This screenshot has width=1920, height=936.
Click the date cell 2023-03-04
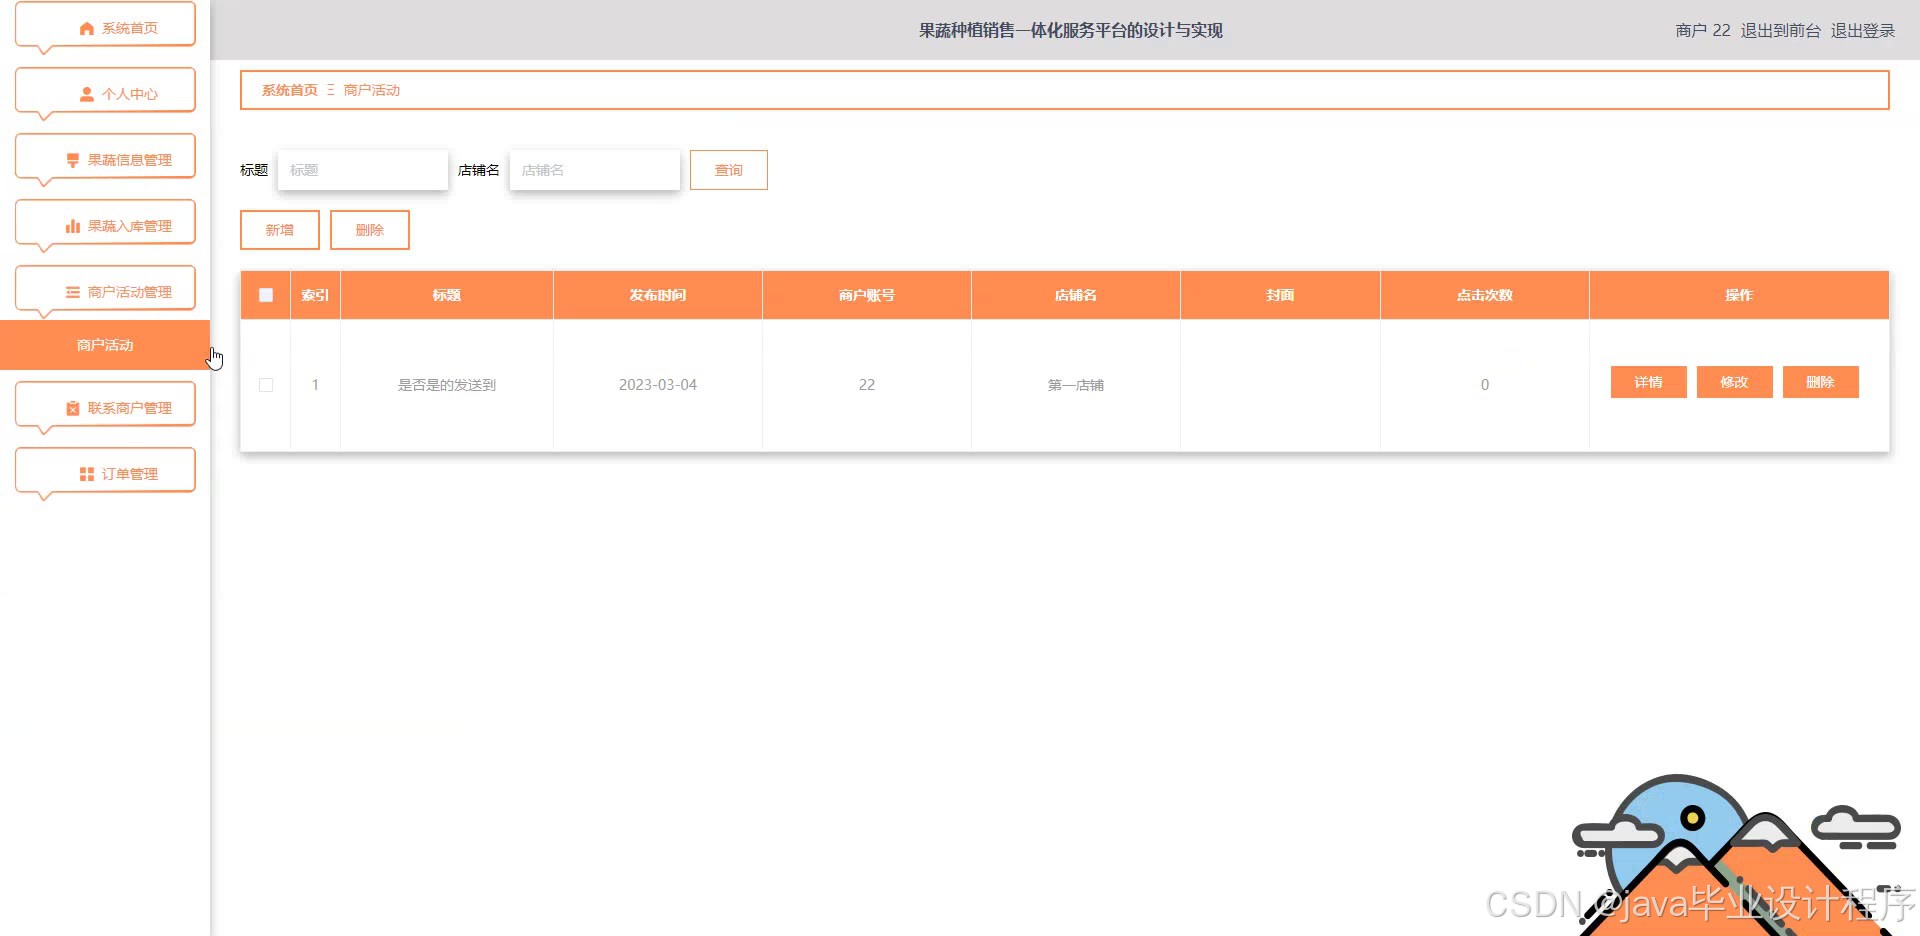click(x=658, y=385)
